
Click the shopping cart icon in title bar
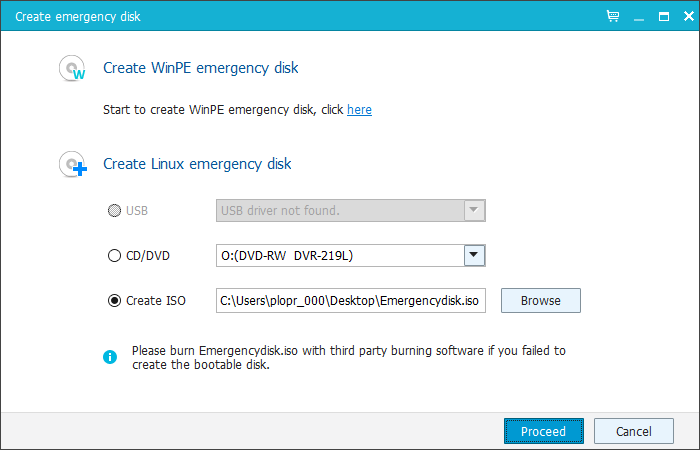pyautogui.click(x=613, y=17)
